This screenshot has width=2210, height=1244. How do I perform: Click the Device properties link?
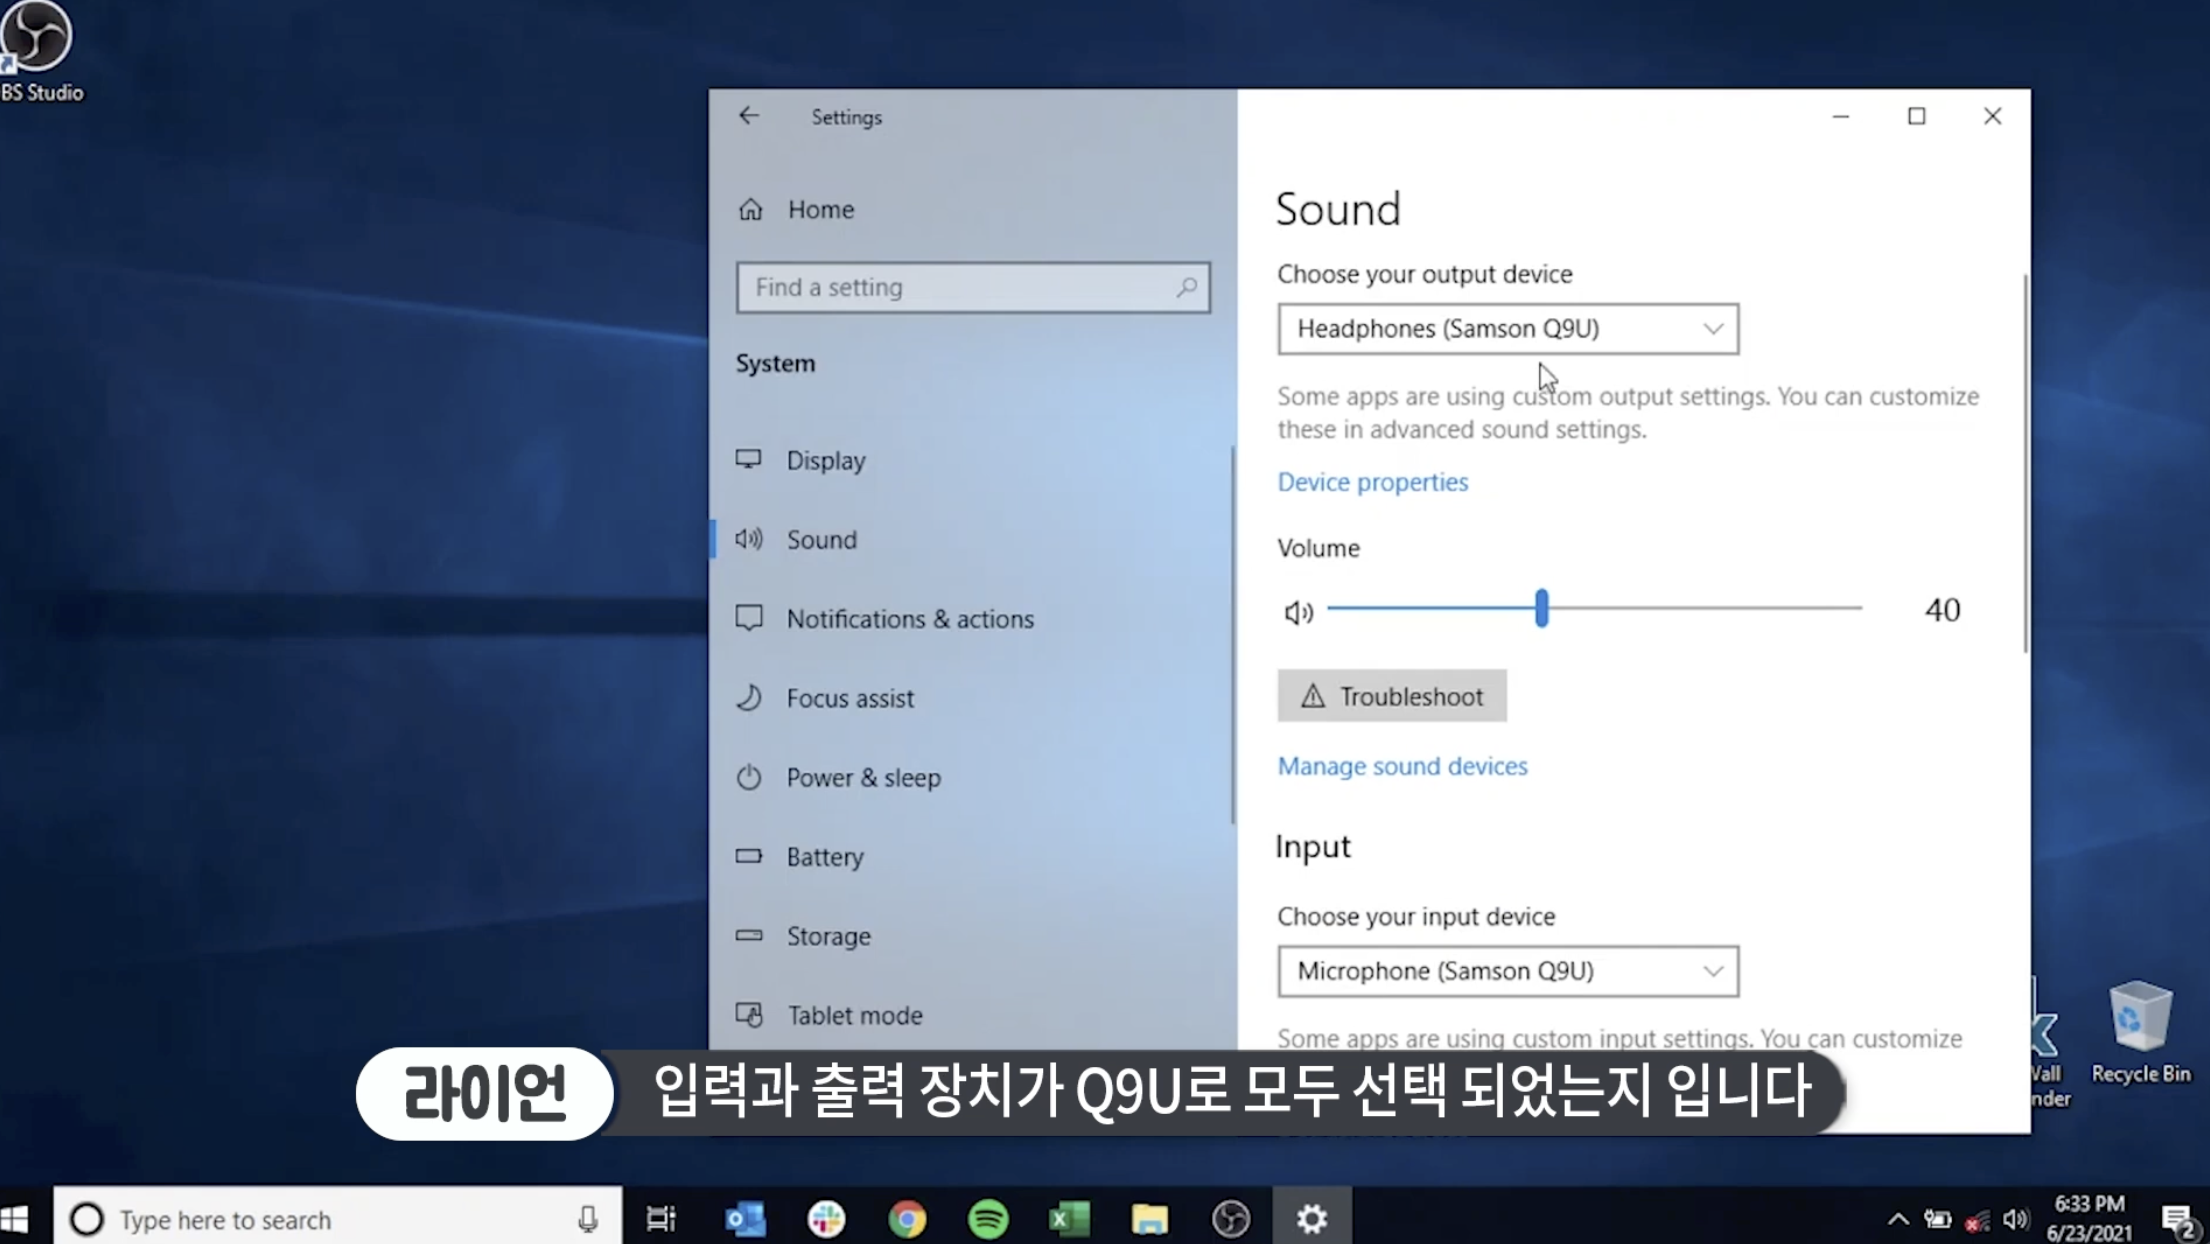point(1372,482)
